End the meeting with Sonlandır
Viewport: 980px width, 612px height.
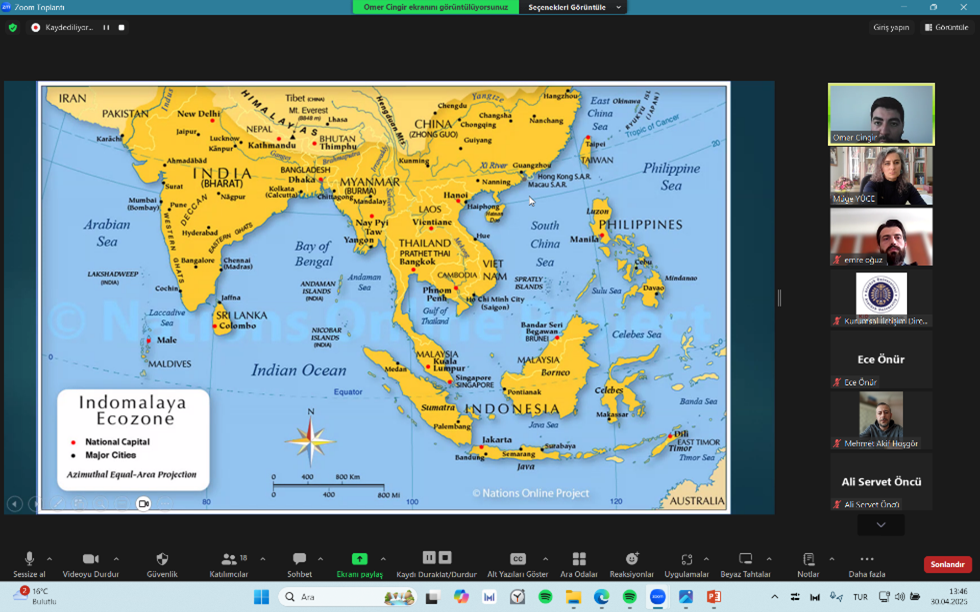[948, 564]
